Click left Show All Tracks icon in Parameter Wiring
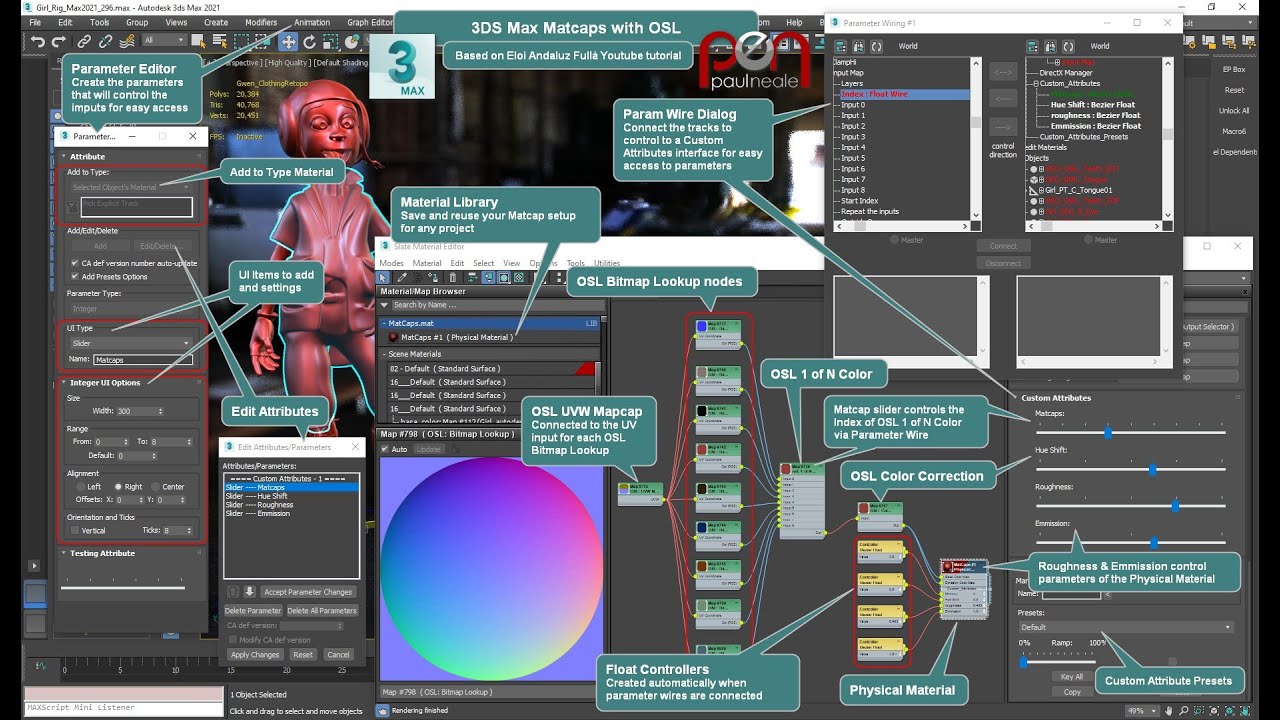 (x=840, y=46)
